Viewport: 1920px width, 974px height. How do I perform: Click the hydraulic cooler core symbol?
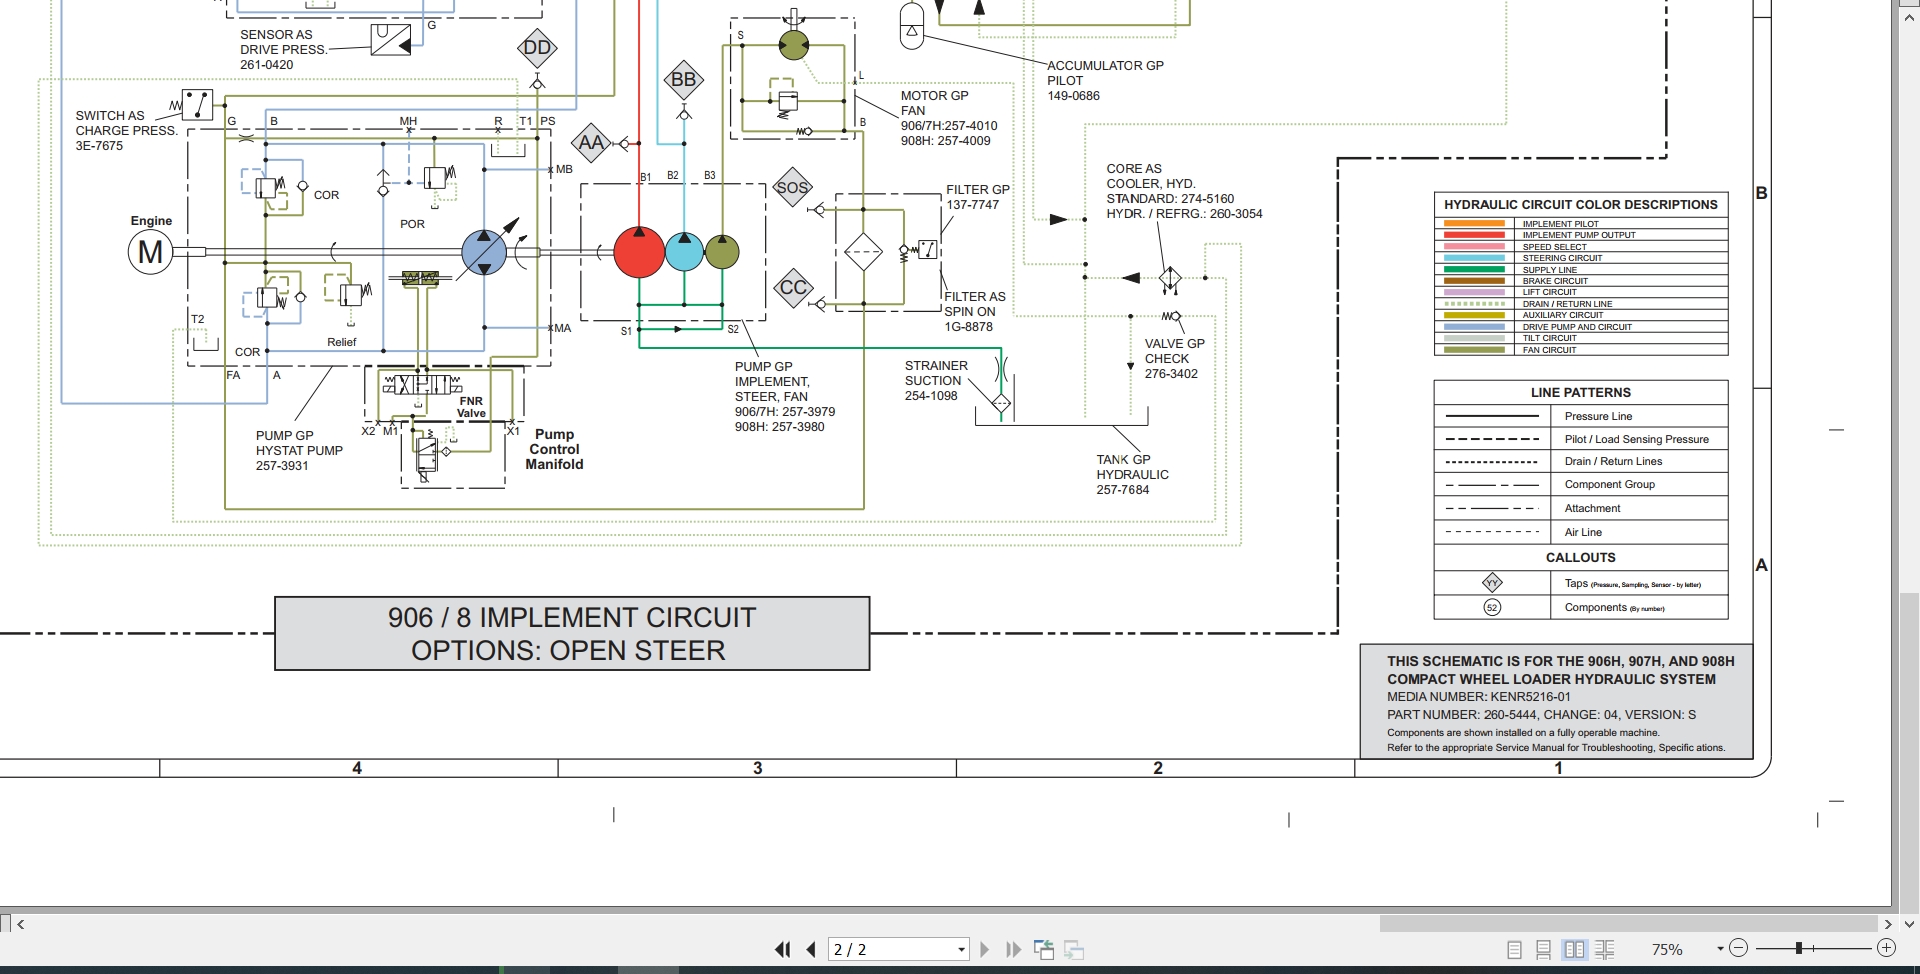1170,278
